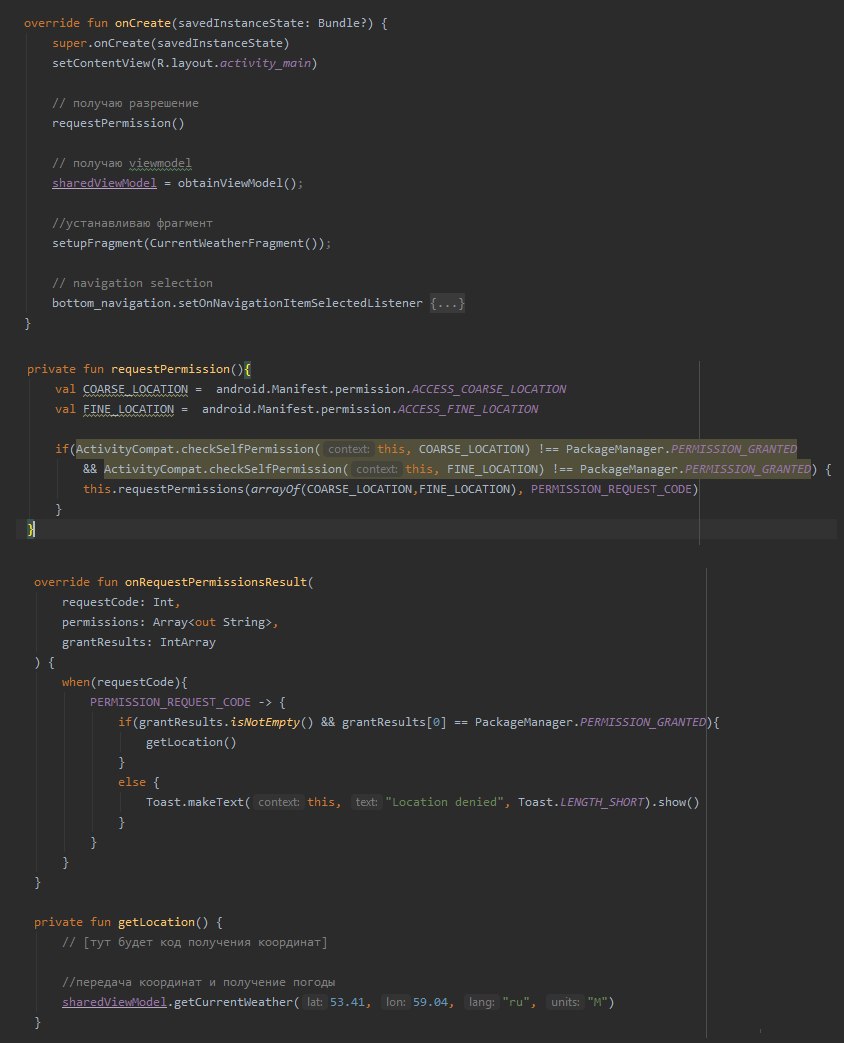Click comment '// получаю разрешение'
Viewport: 844px width, 1043px height.
click(x=125, y=103)
